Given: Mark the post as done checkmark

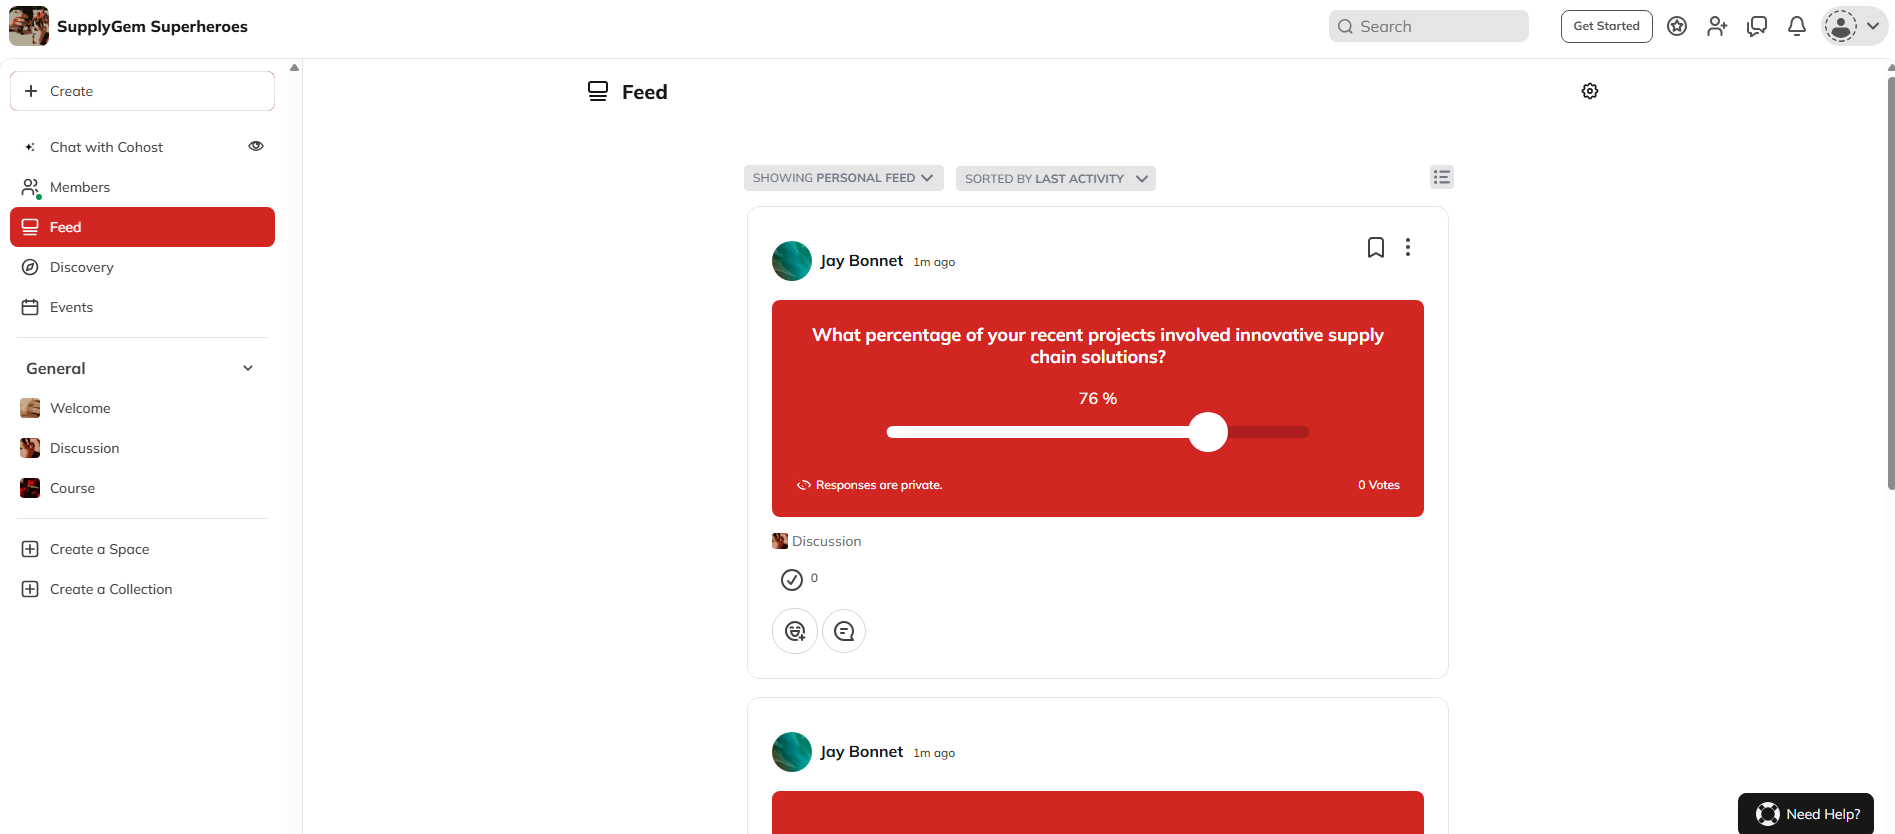Looking at the screenshot, I should click(x=791, y=580).
